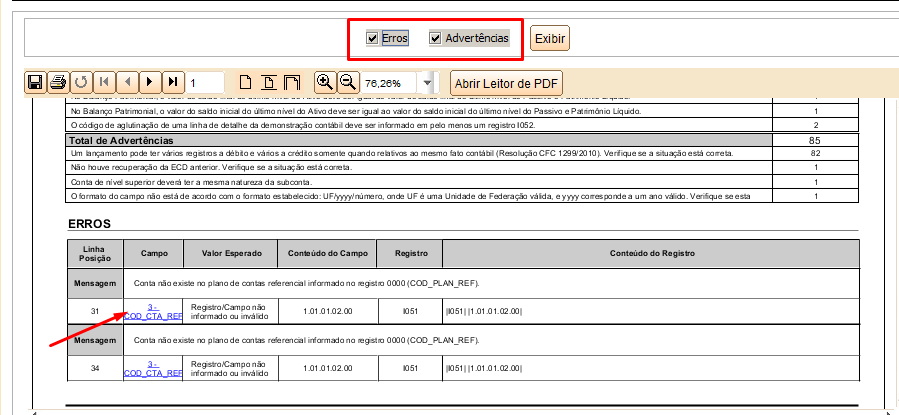
Task: Click the Mensagem label above line 34
Action: pos(95,340)
